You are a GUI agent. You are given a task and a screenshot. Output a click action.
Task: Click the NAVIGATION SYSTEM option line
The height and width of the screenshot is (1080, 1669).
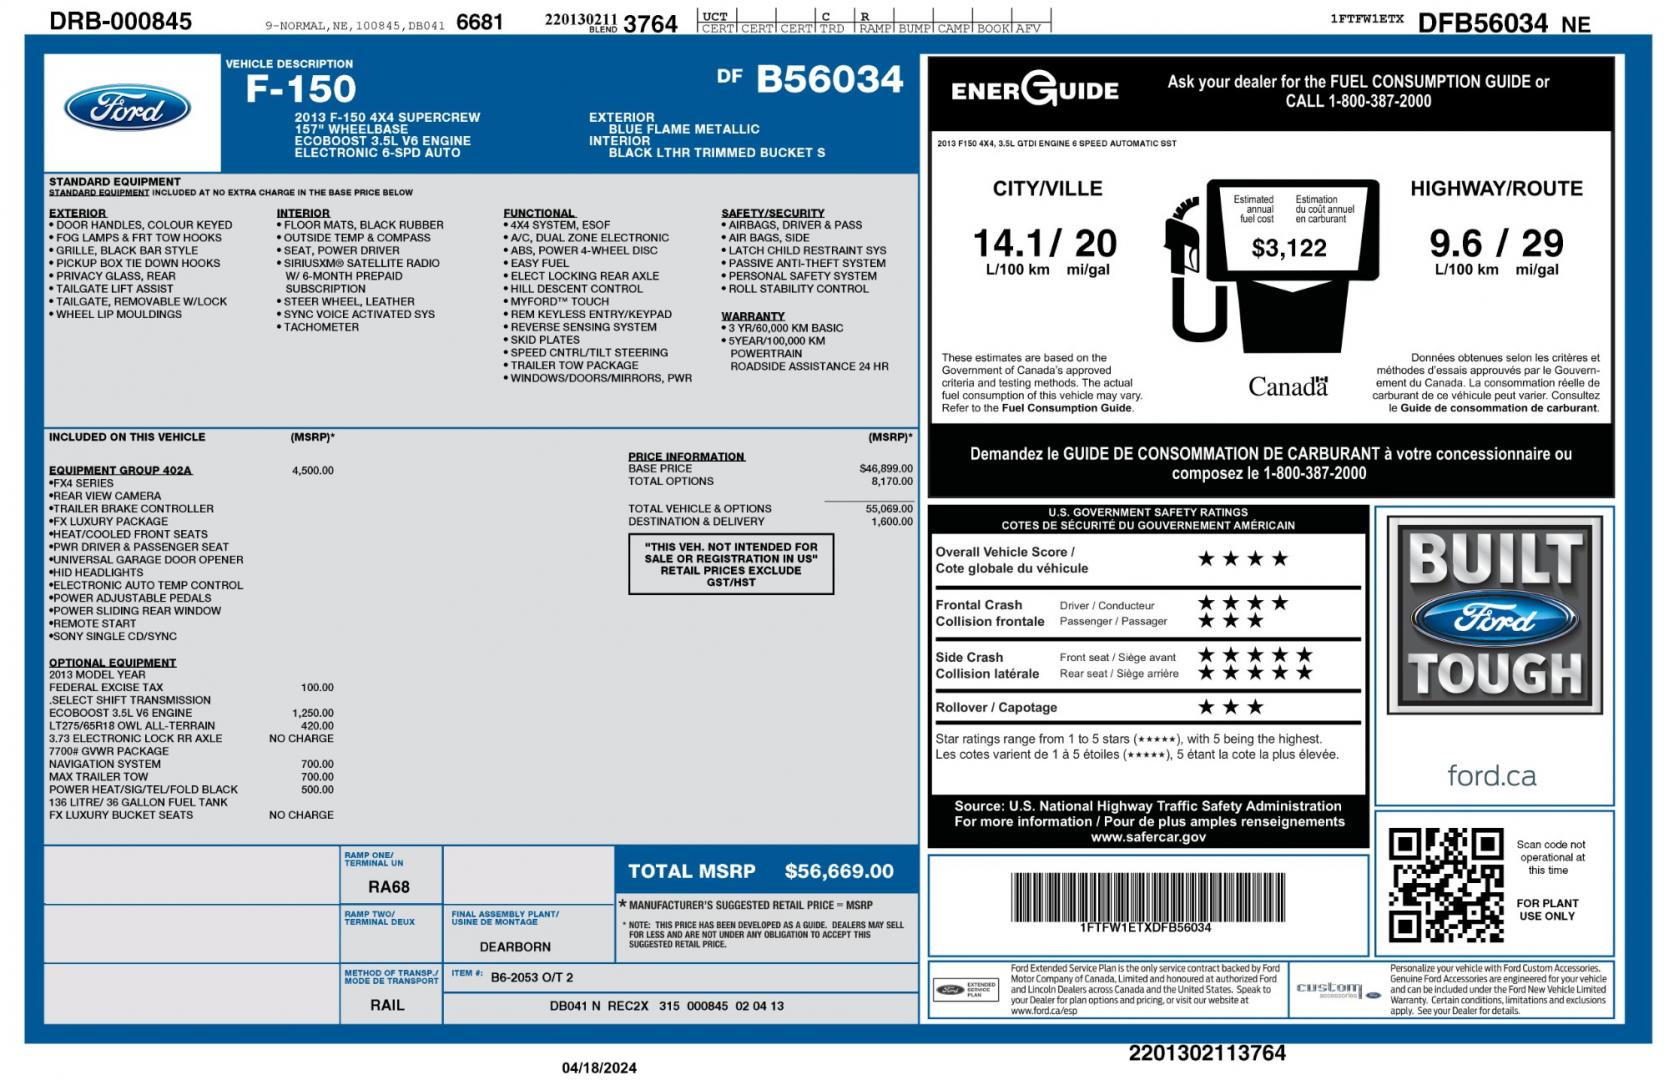(x=105, y=764)
